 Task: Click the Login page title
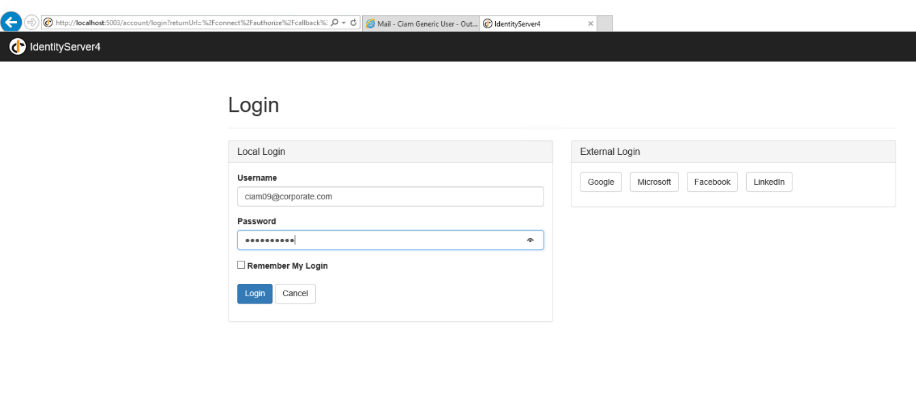(254, 105)
